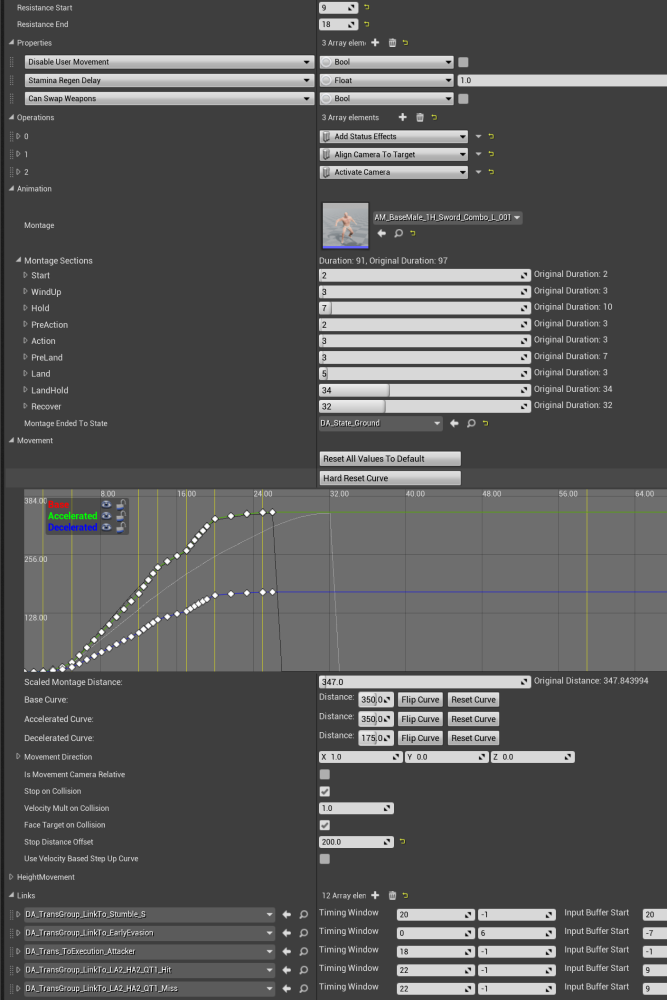Click Reset All Values To Default
Image resolution: width=667 pixels, height=1000 pixels.
pos(389,458)
